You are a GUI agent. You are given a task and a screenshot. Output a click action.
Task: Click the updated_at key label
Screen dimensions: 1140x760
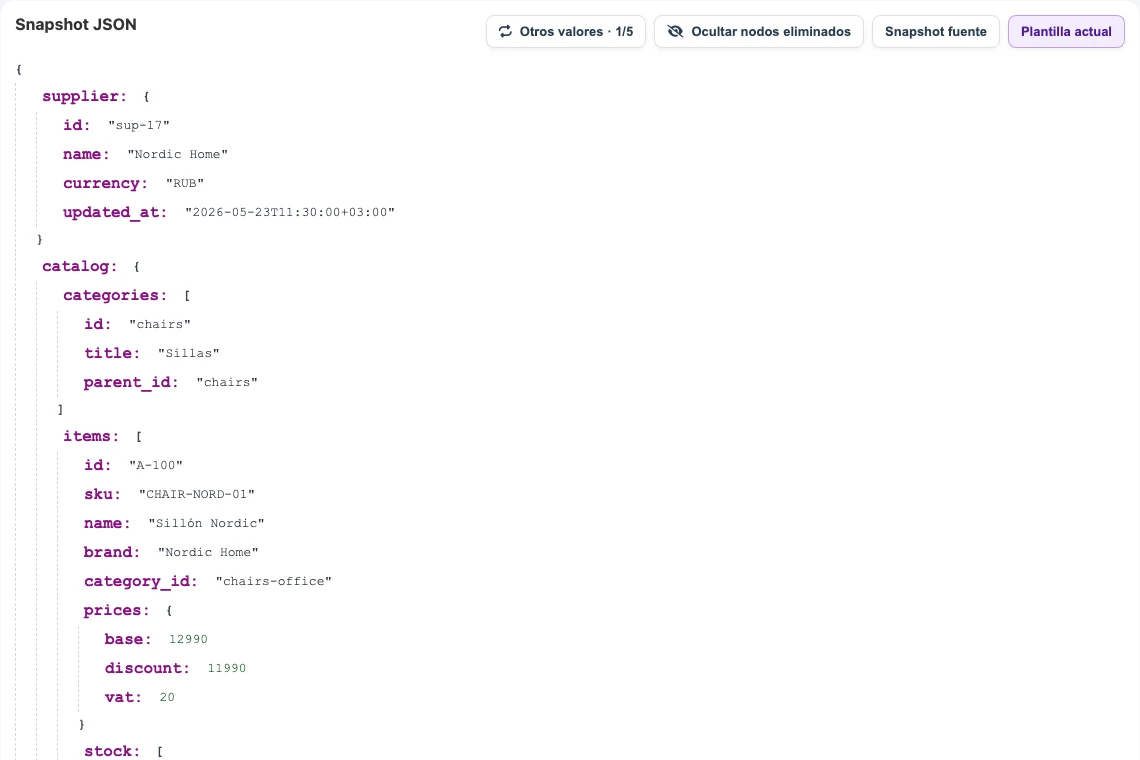pos(115,212)
